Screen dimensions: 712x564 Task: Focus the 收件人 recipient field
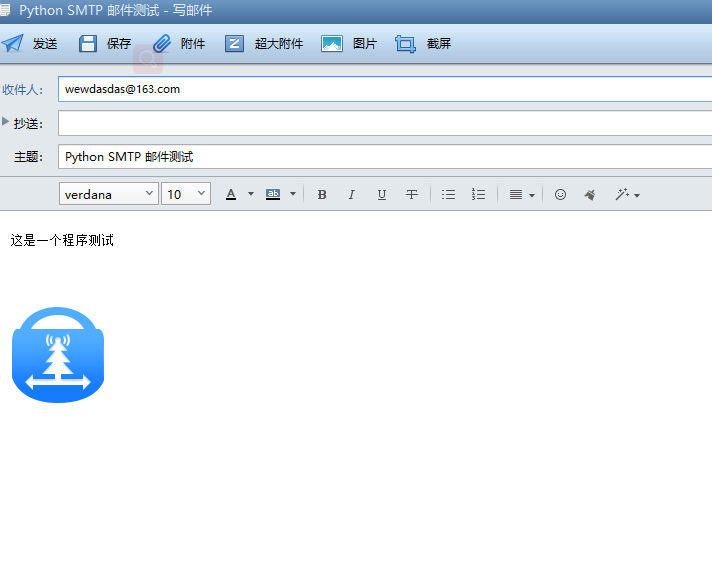tap(385, 89)
